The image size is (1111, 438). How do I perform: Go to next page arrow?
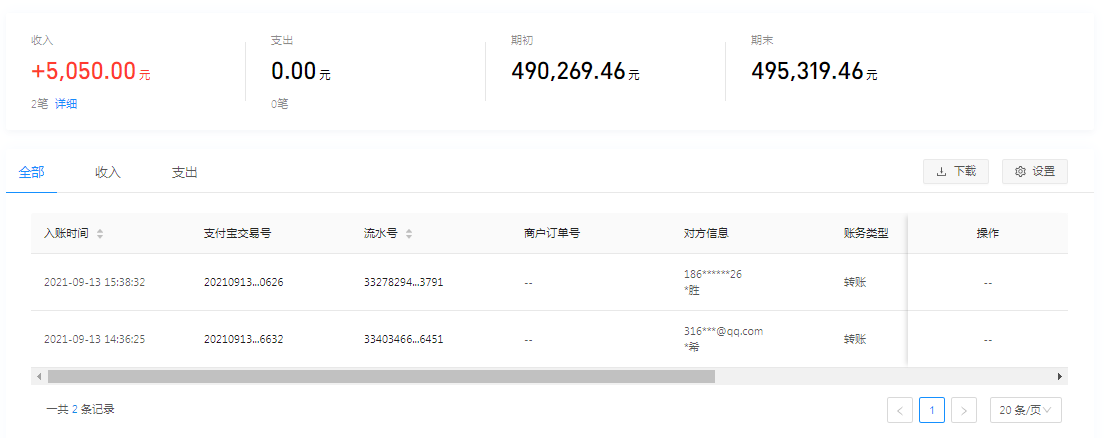[x=964, y=410]
